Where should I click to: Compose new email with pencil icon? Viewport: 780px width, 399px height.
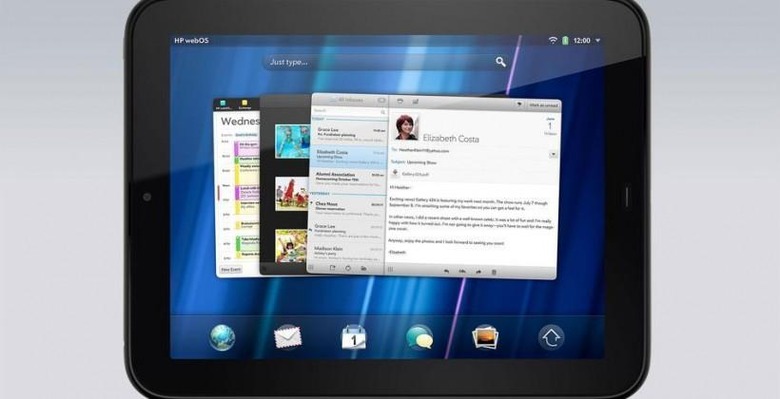[332, 268]
